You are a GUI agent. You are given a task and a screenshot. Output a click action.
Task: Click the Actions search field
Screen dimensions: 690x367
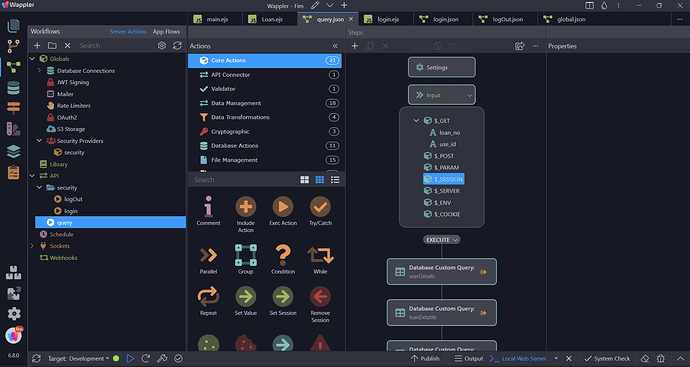(243, 180)
